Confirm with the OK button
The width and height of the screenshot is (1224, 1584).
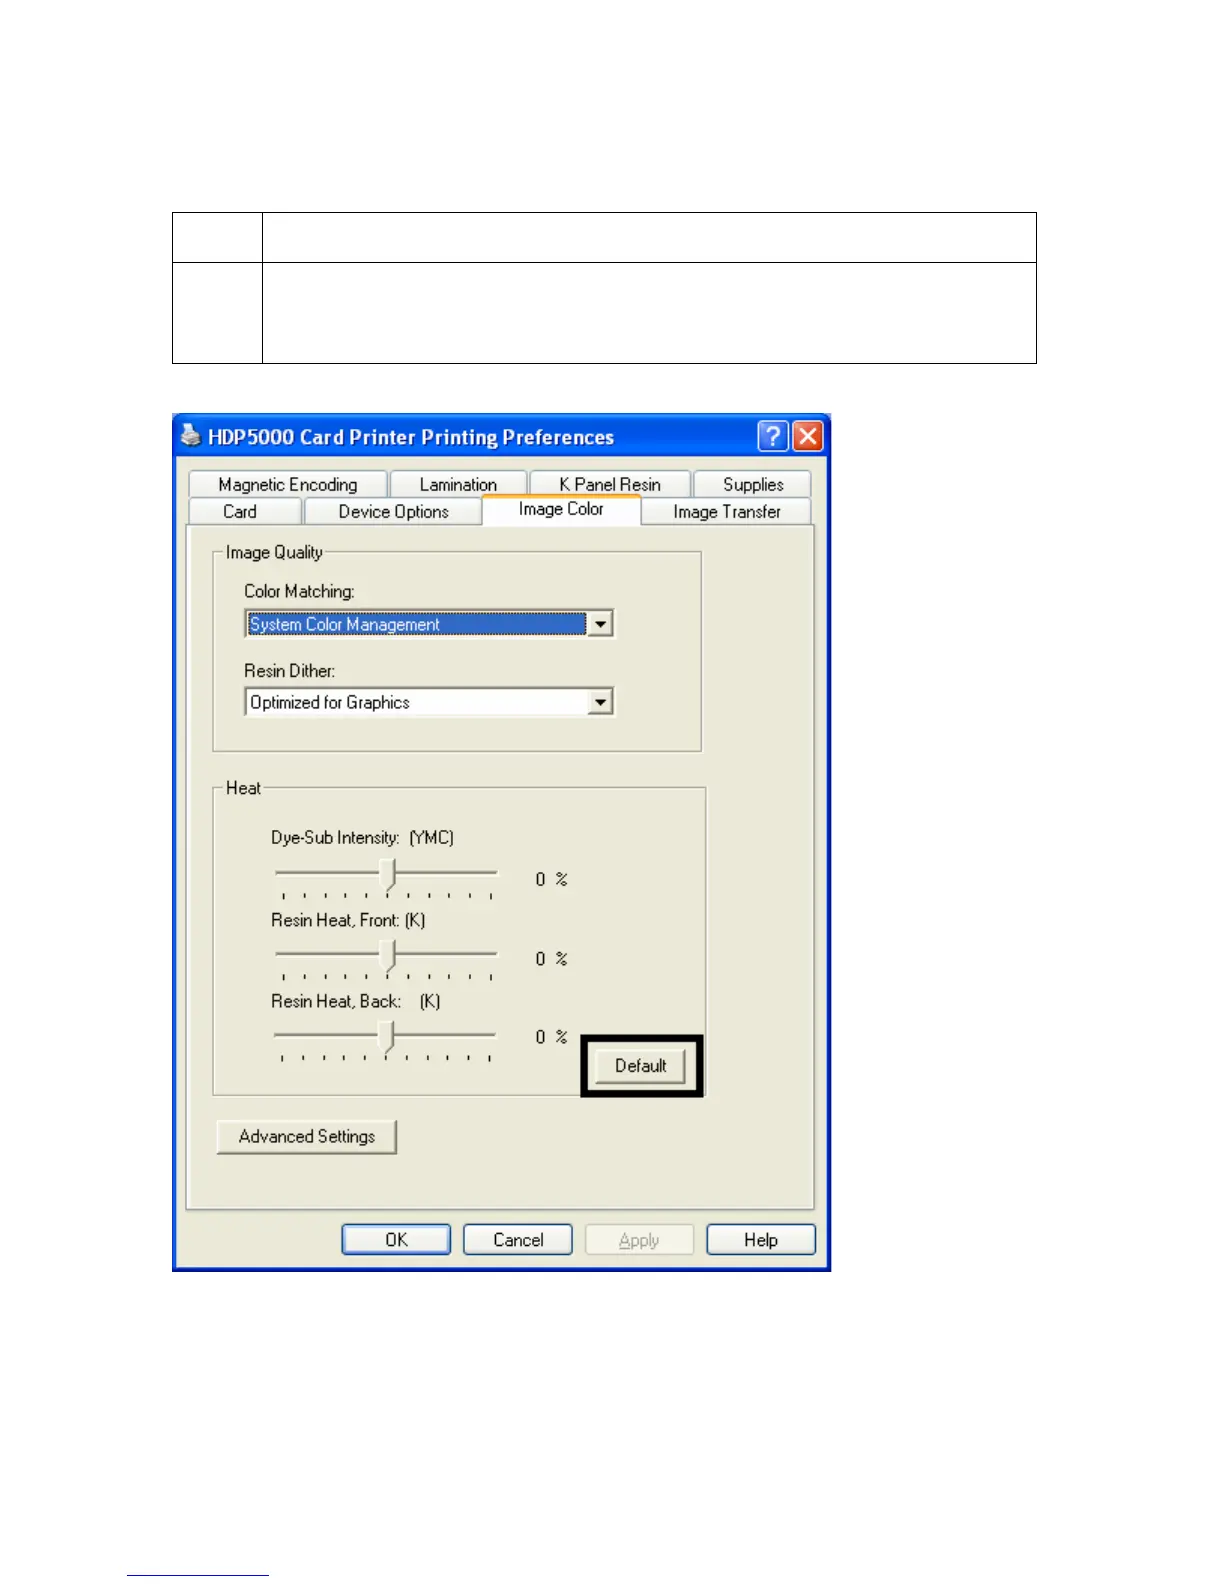tap(396, 1240)
